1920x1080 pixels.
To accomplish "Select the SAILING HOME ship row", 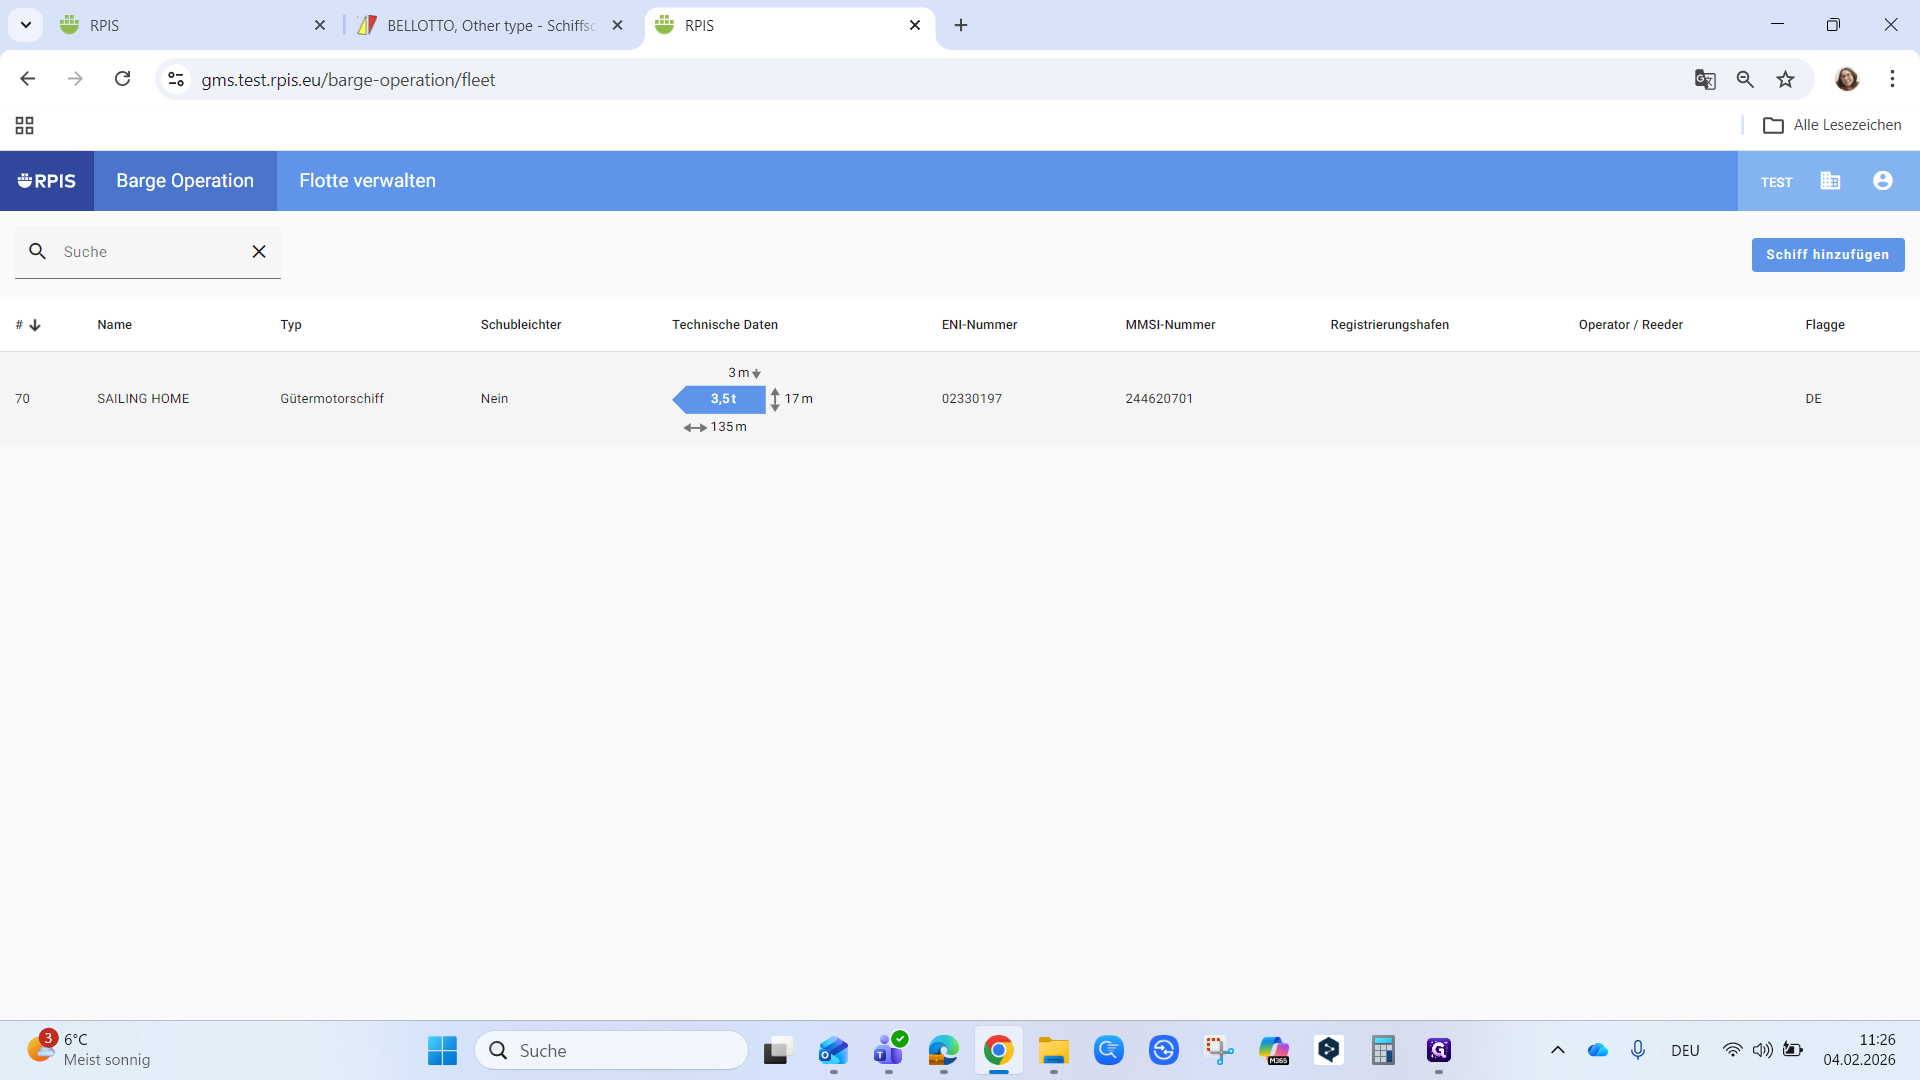I will click(x=143, y=399).
